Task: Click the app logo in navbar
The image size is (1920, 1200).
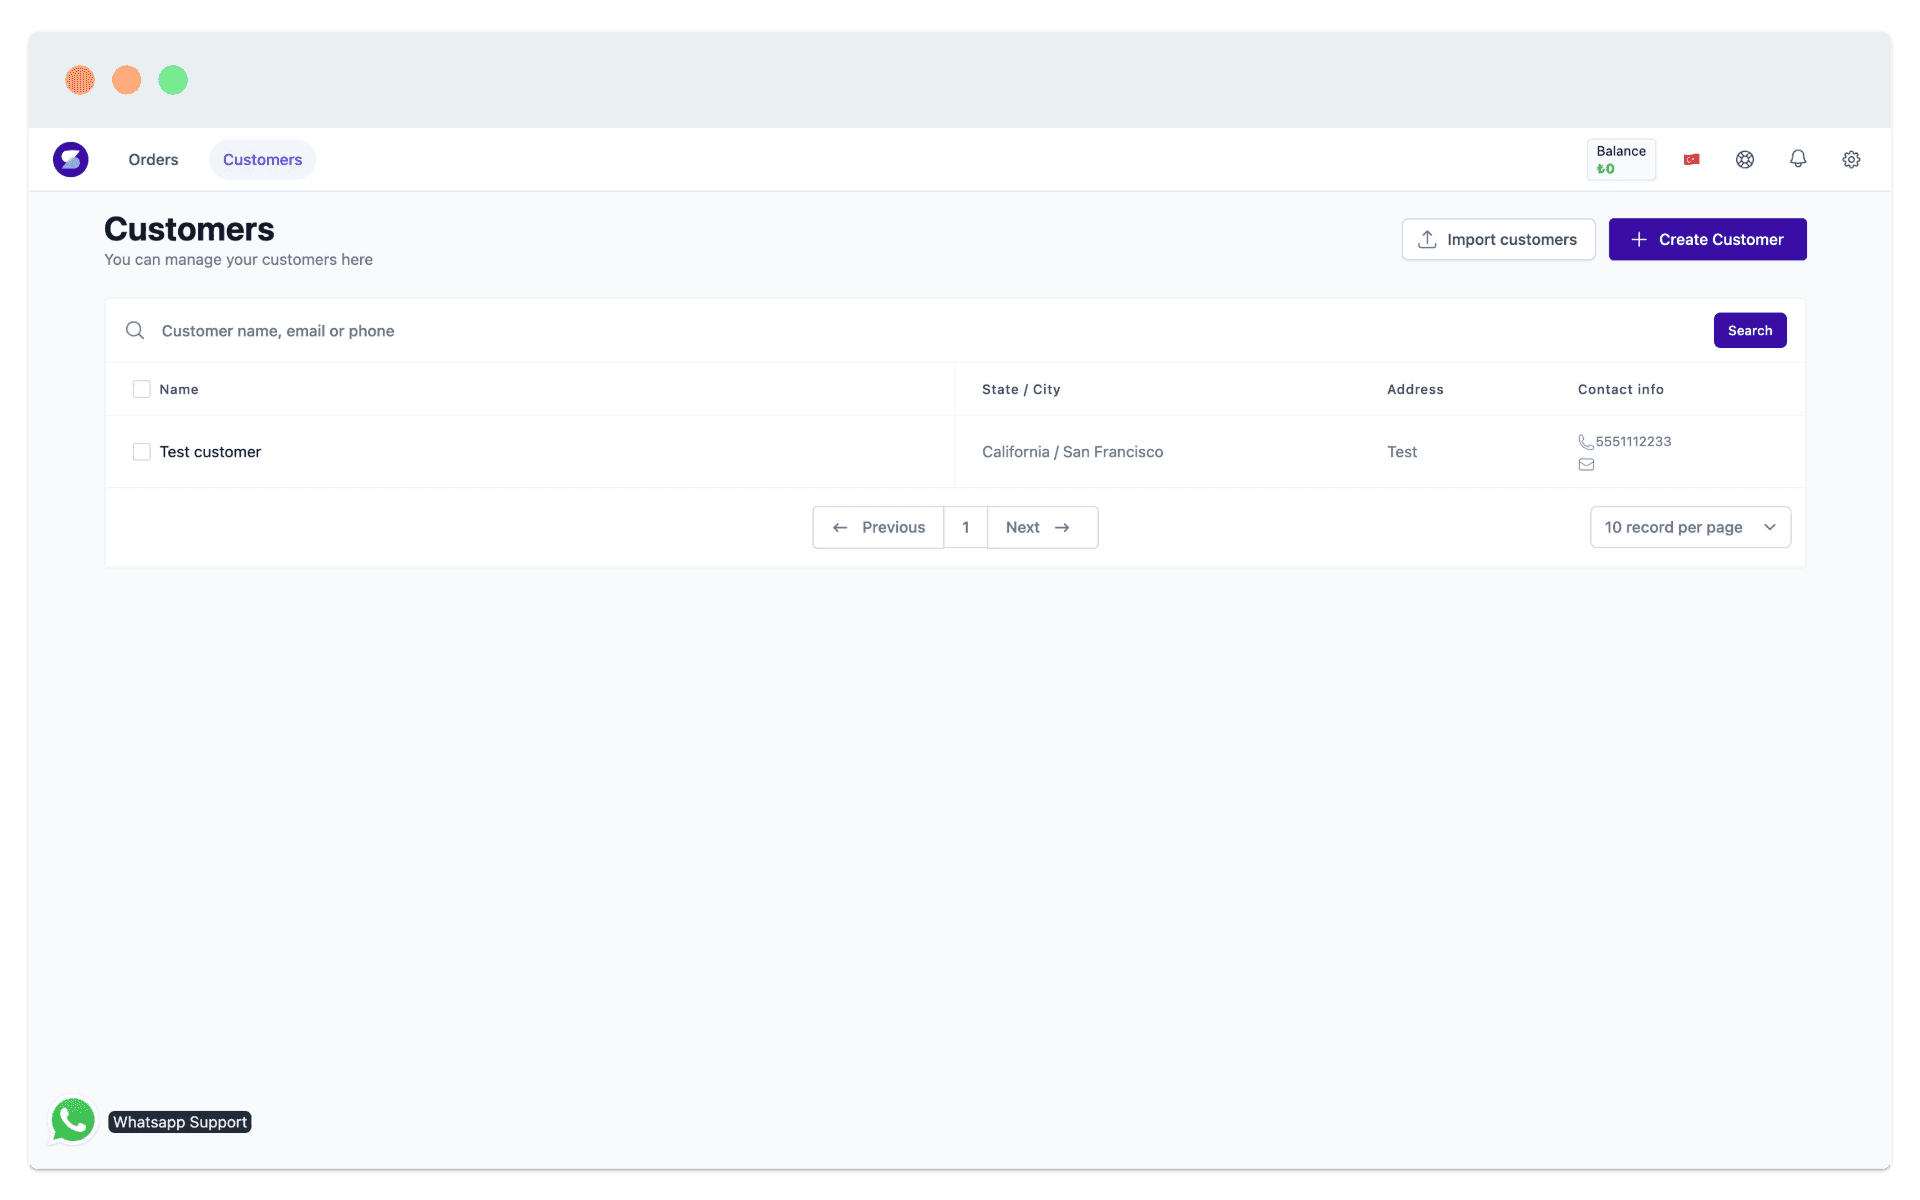Action: tap(71, 160)
